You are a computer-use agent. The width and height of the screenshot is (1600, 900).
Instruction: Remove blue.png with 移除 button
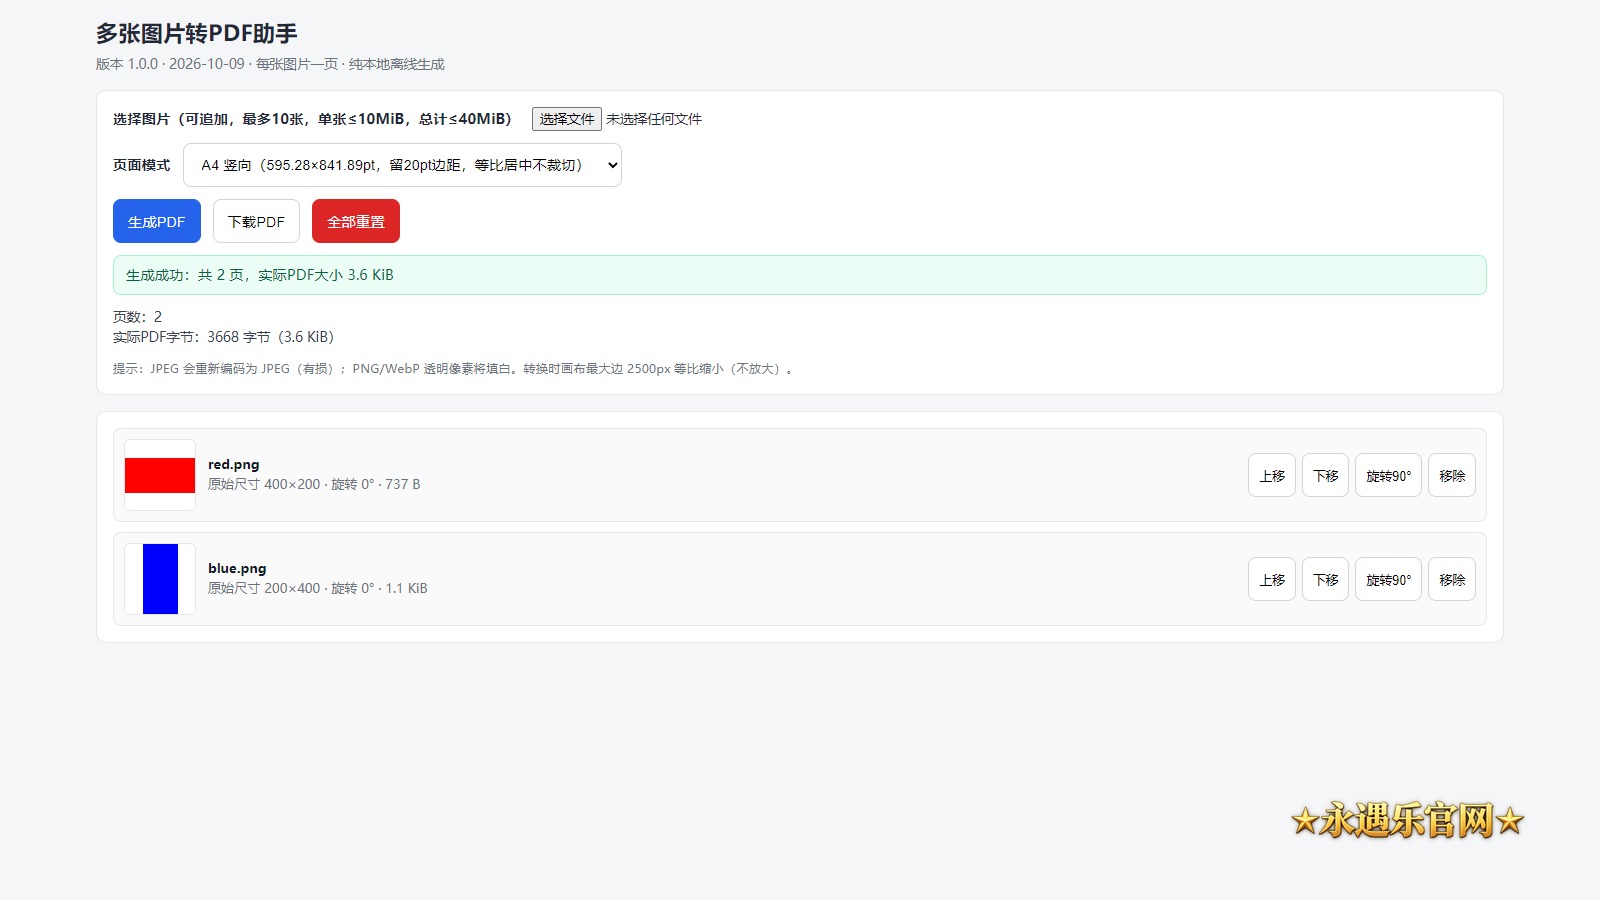pyautogui.click(x=1452, y=579)
